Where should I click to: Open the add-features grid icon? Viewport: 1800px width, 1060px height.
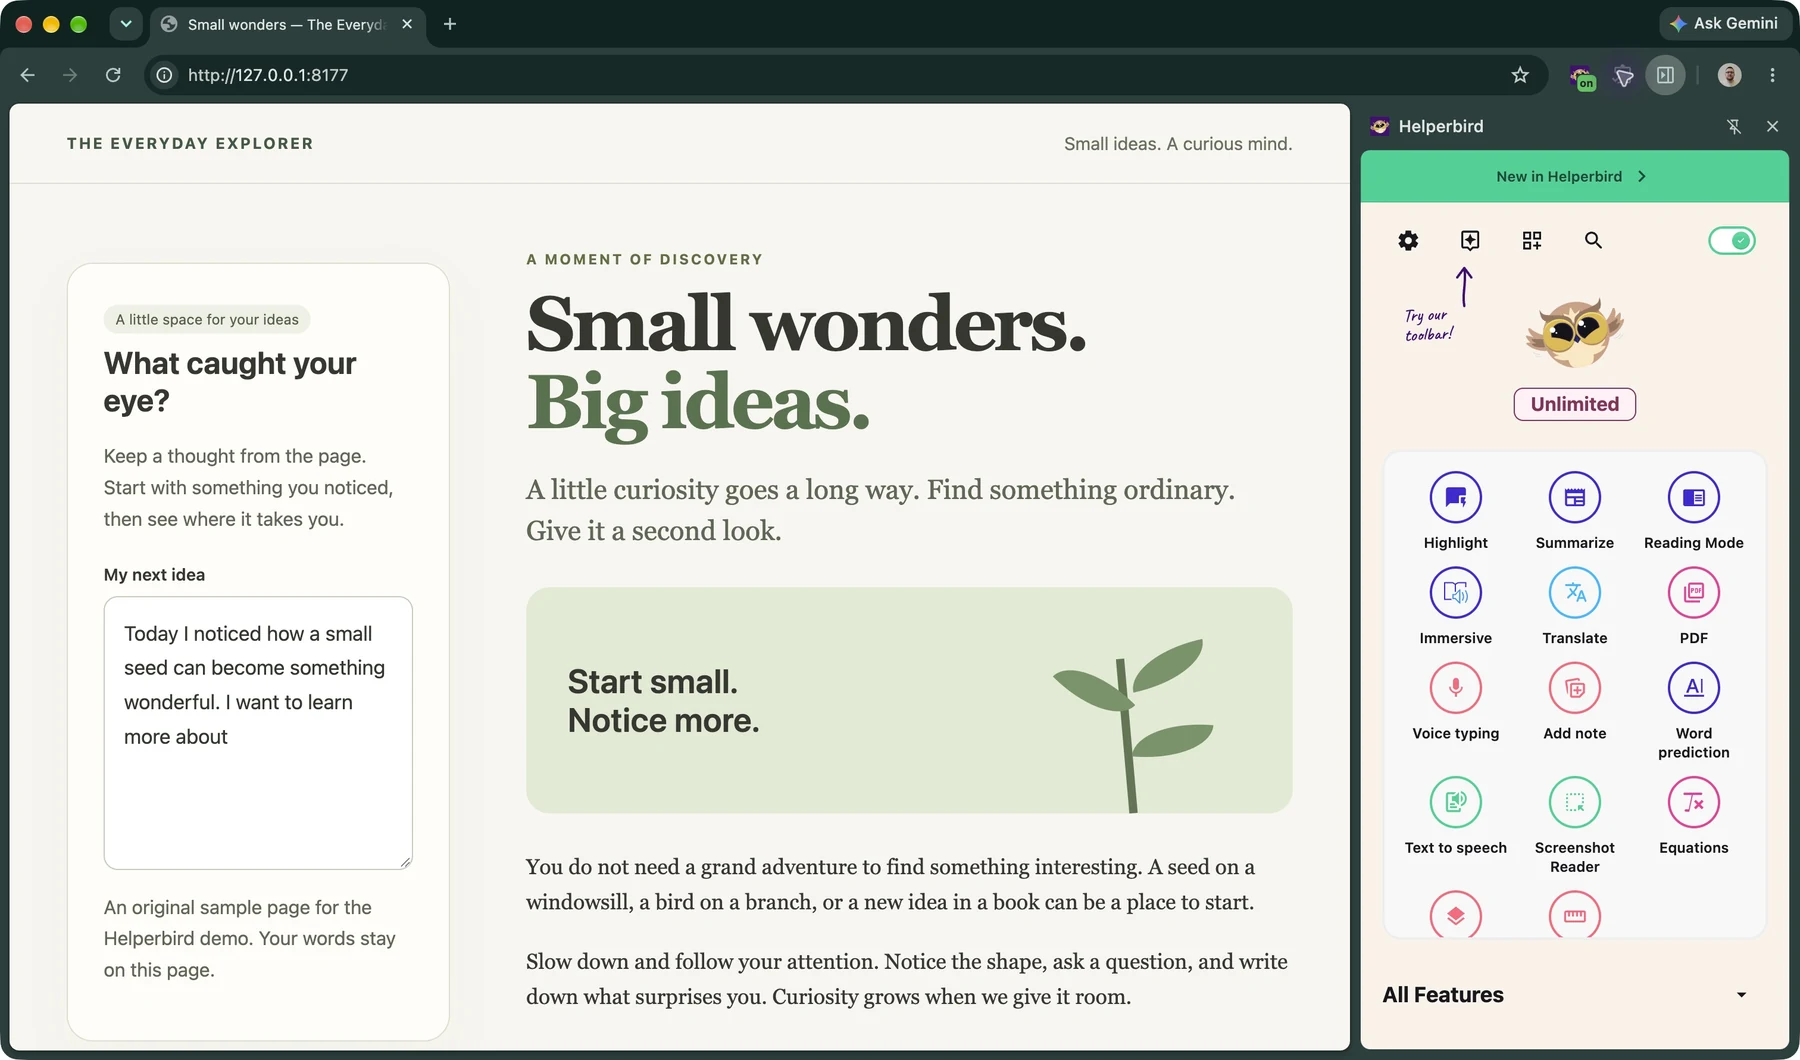pos(1532,240)
